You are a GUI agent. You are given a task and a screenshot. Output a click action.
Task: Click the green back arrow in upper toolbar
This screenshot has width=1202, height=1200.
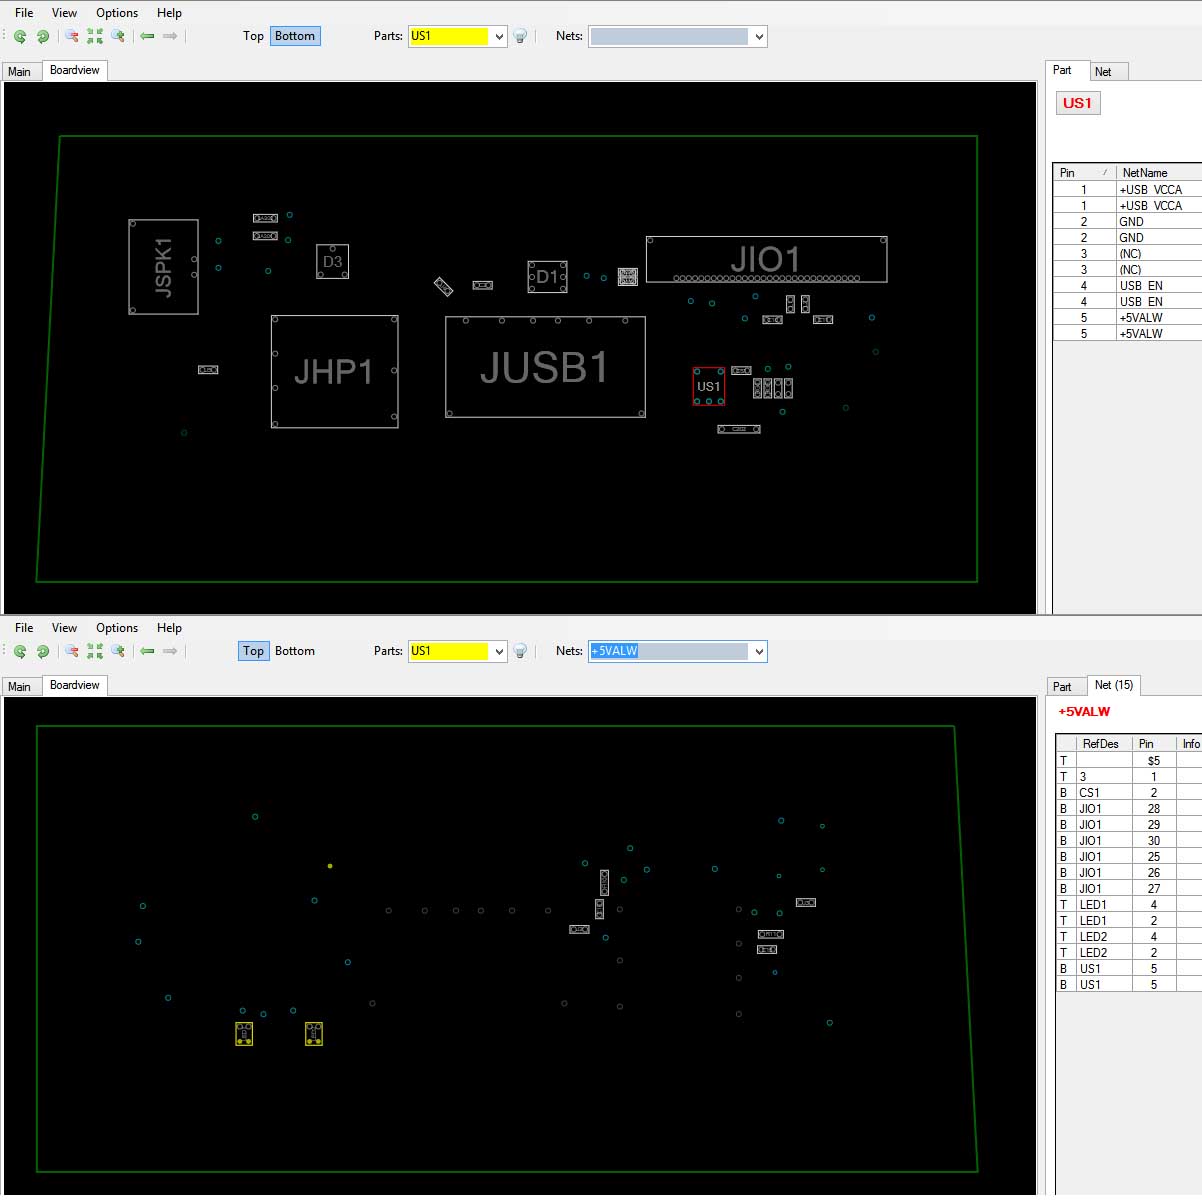point(147,36)
